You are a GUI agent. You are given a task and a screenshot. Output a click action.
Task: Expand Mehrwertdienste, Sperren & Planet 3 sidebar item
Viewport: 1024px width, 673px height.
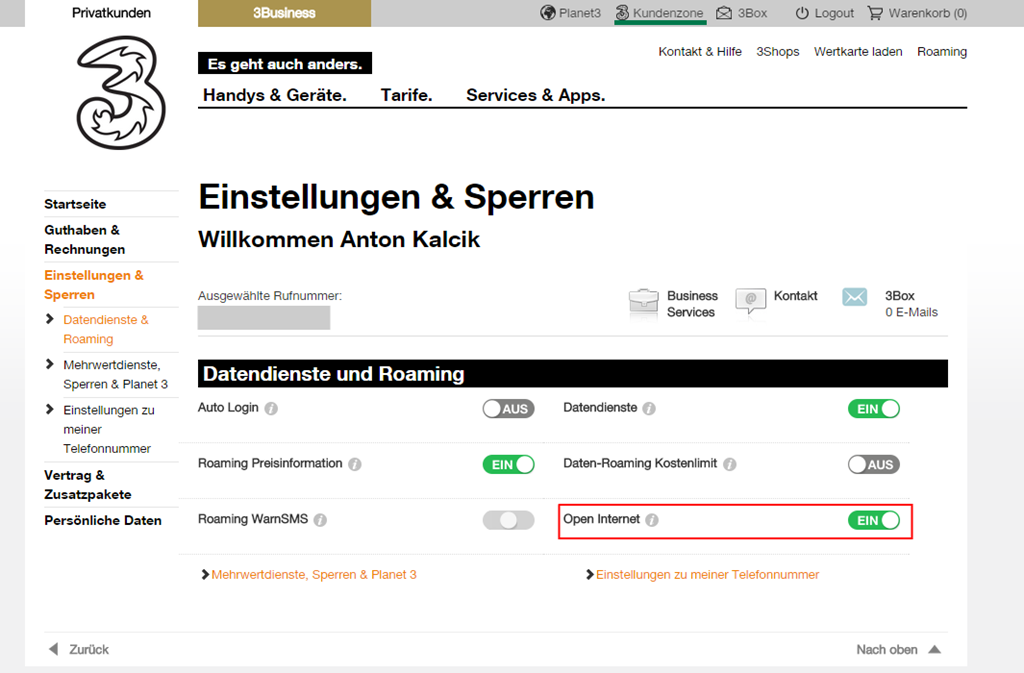(51, 365)
